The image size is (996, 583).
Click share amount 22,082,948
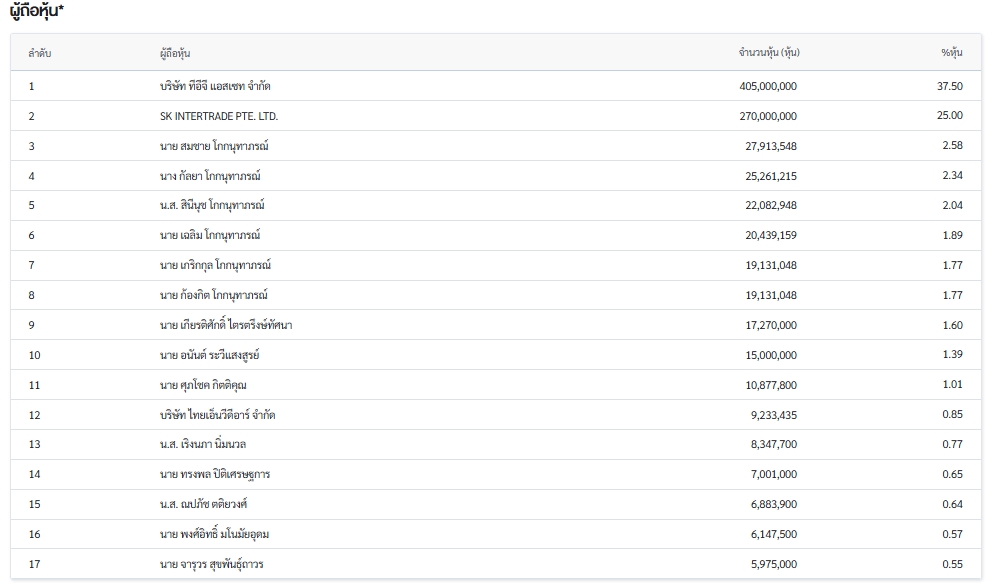click(x=771, y=205)
